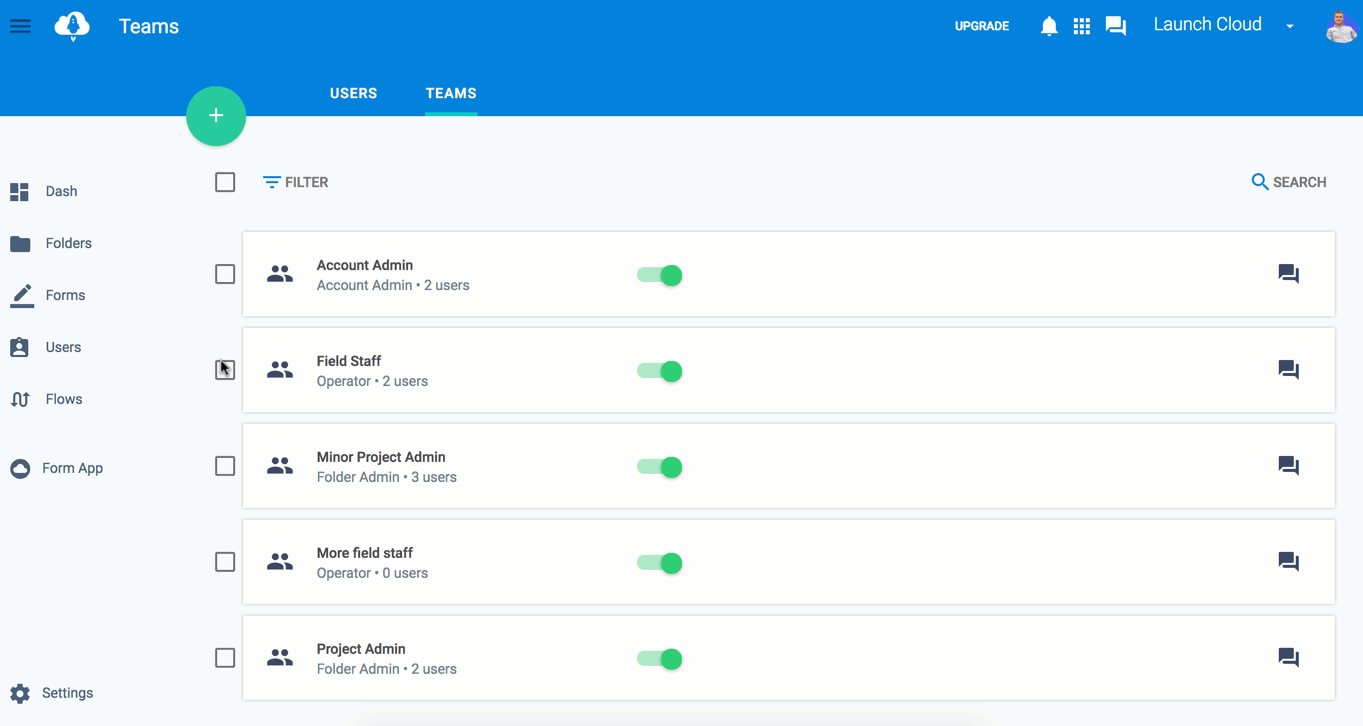Open the FILTER options
1363x726 pixels.
pyautogui.click(x=295, y=182)
